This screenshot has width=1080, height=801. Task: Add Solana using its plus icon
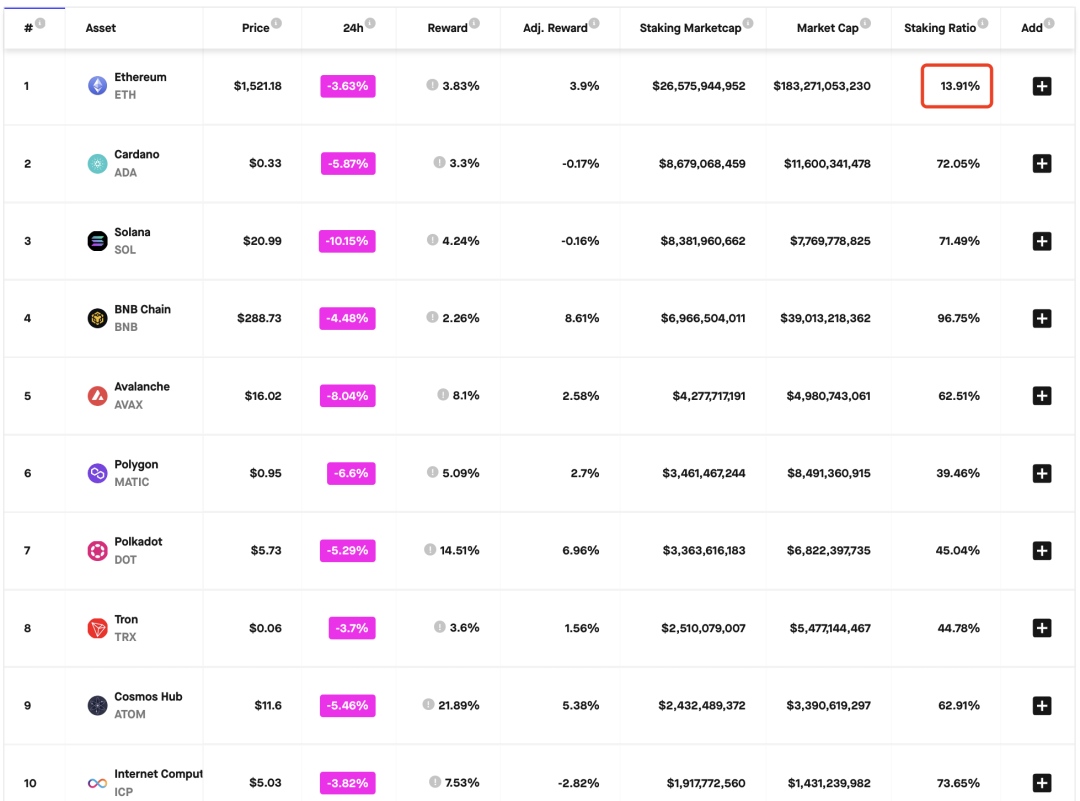1041,241
